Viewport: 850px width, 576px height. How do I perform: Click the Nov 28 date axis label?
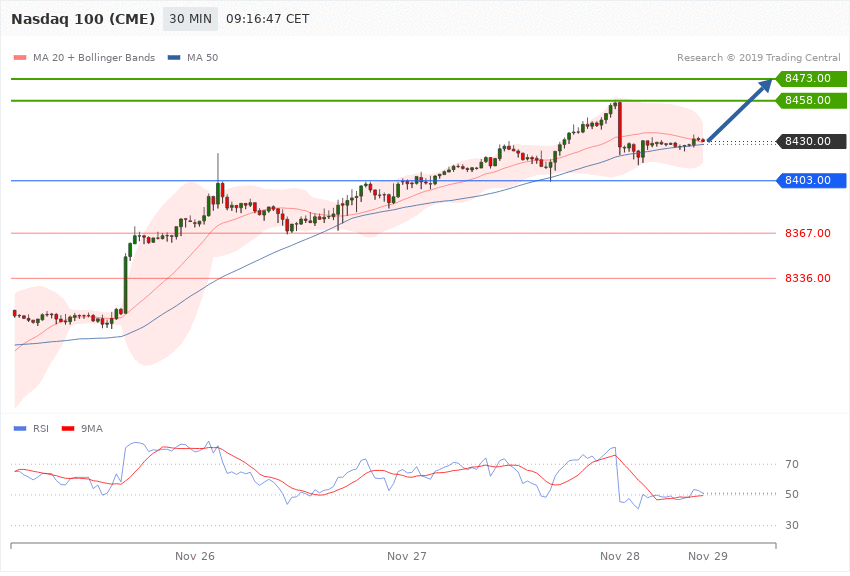[x=620, y=556]
